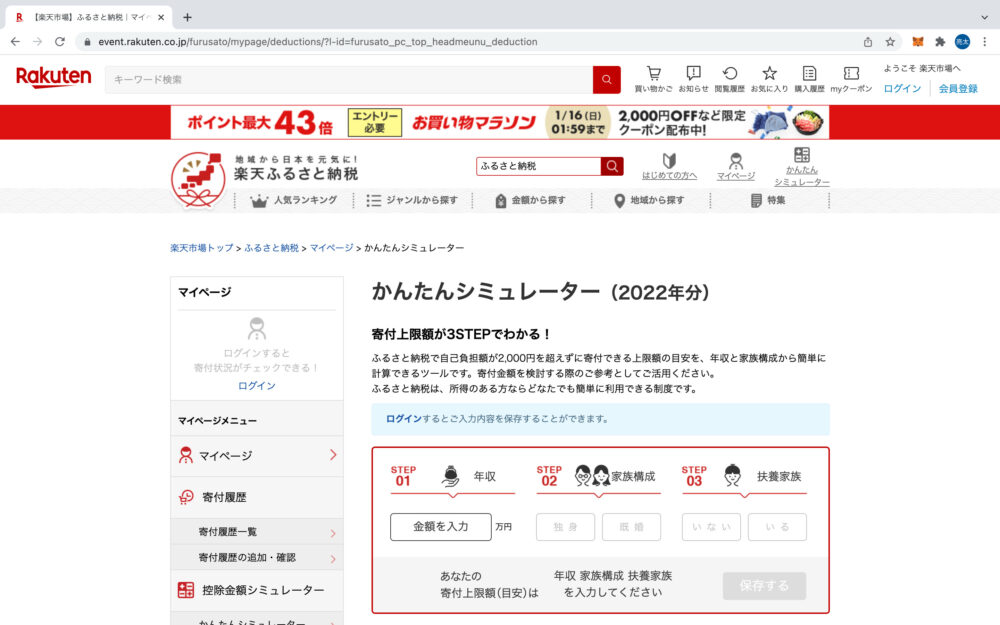Viewport: 1000px width, 625px height.
Task: Open the Chrome profile avatar
Action: [x=962, y=41]
